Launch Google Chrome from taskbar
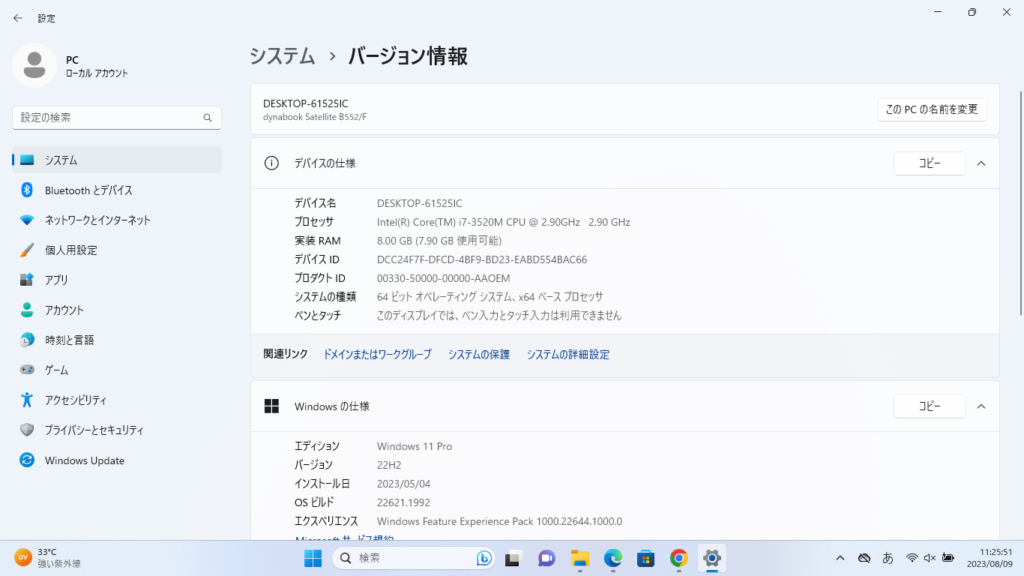Screen dimensions: 1024x576 tap(679, 558)
